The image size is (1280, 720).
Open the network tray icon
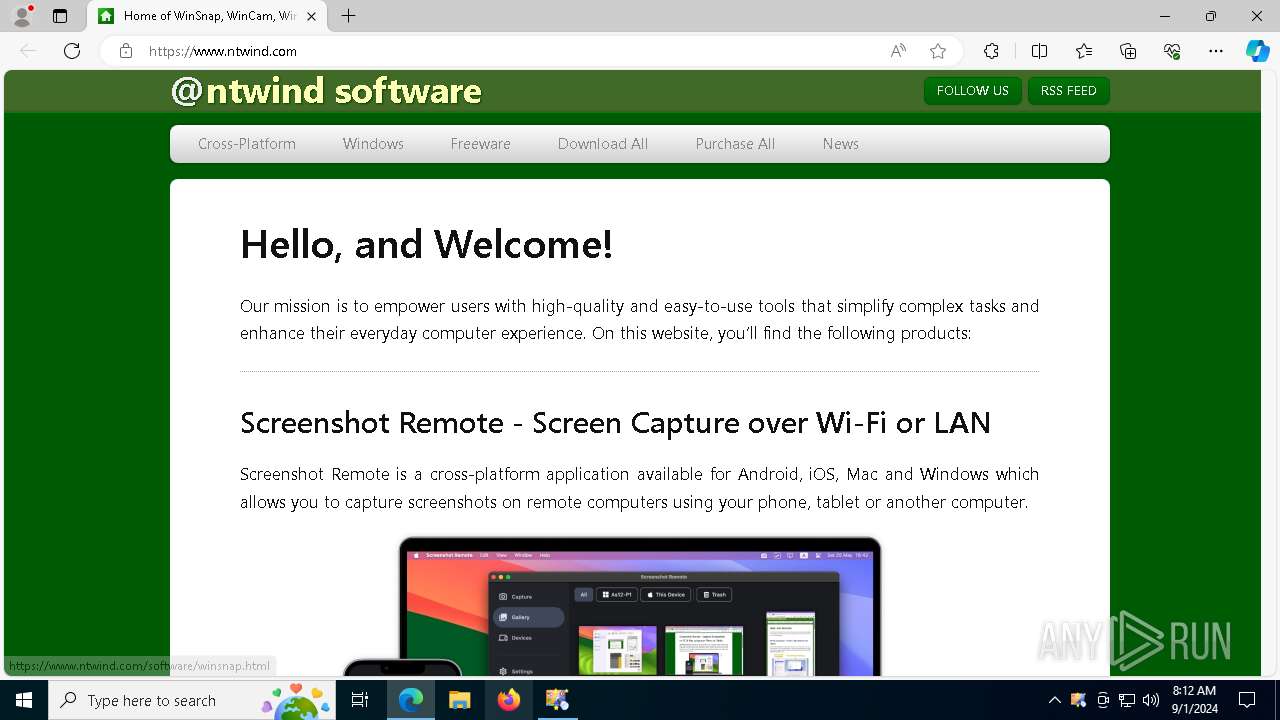click(x=1127, y=700)
